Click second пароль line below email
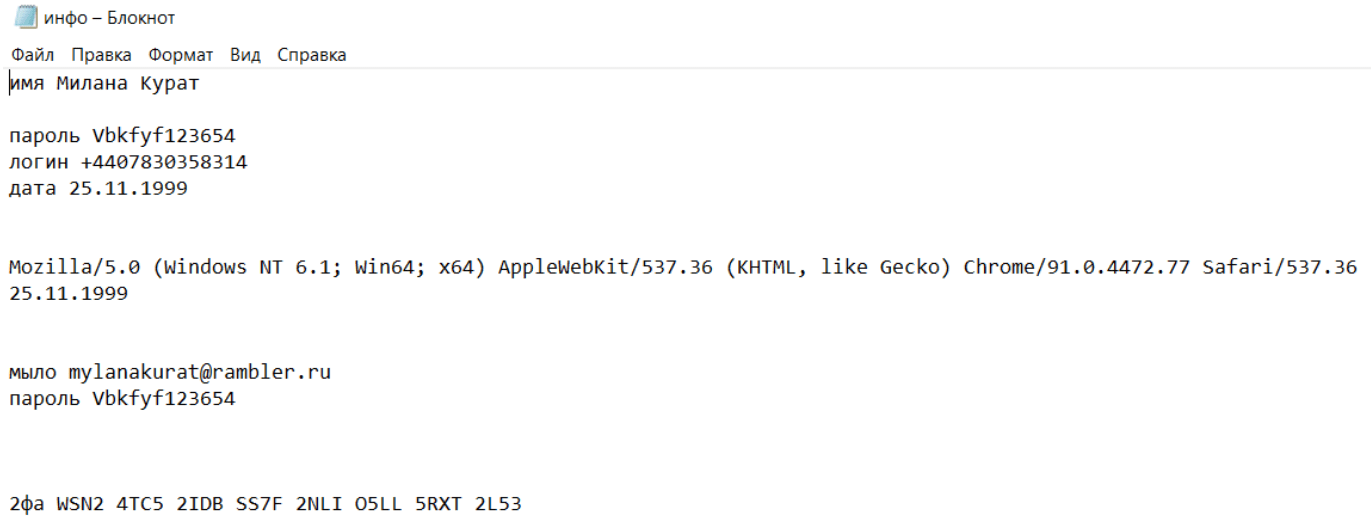This screenshot has width=1371, height=529. point(122,399)
